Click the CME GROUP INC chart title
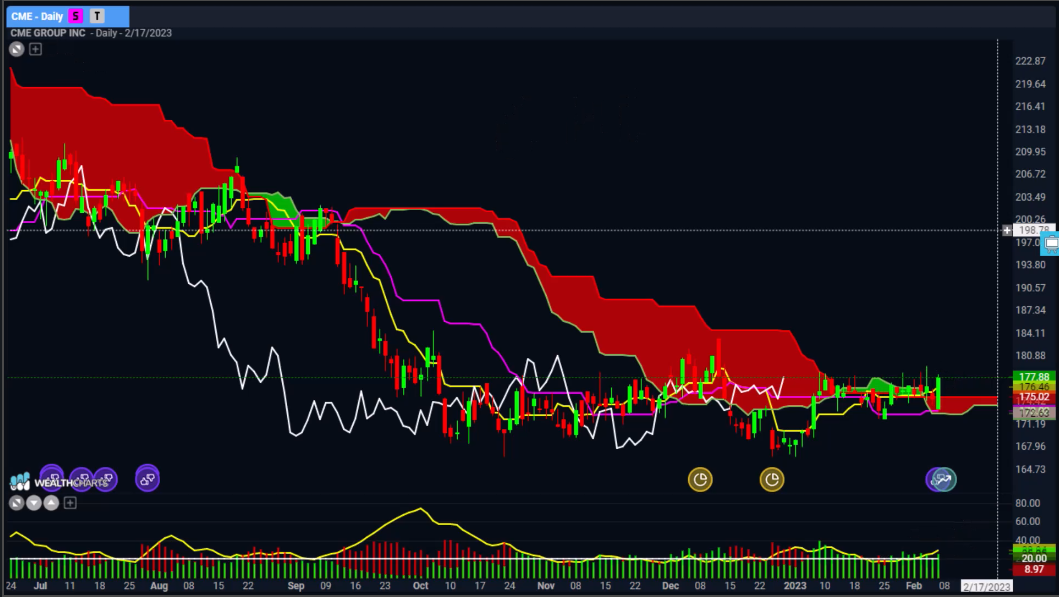The width and height of the screenshot is (1059, 597). [x=48, y=33]
